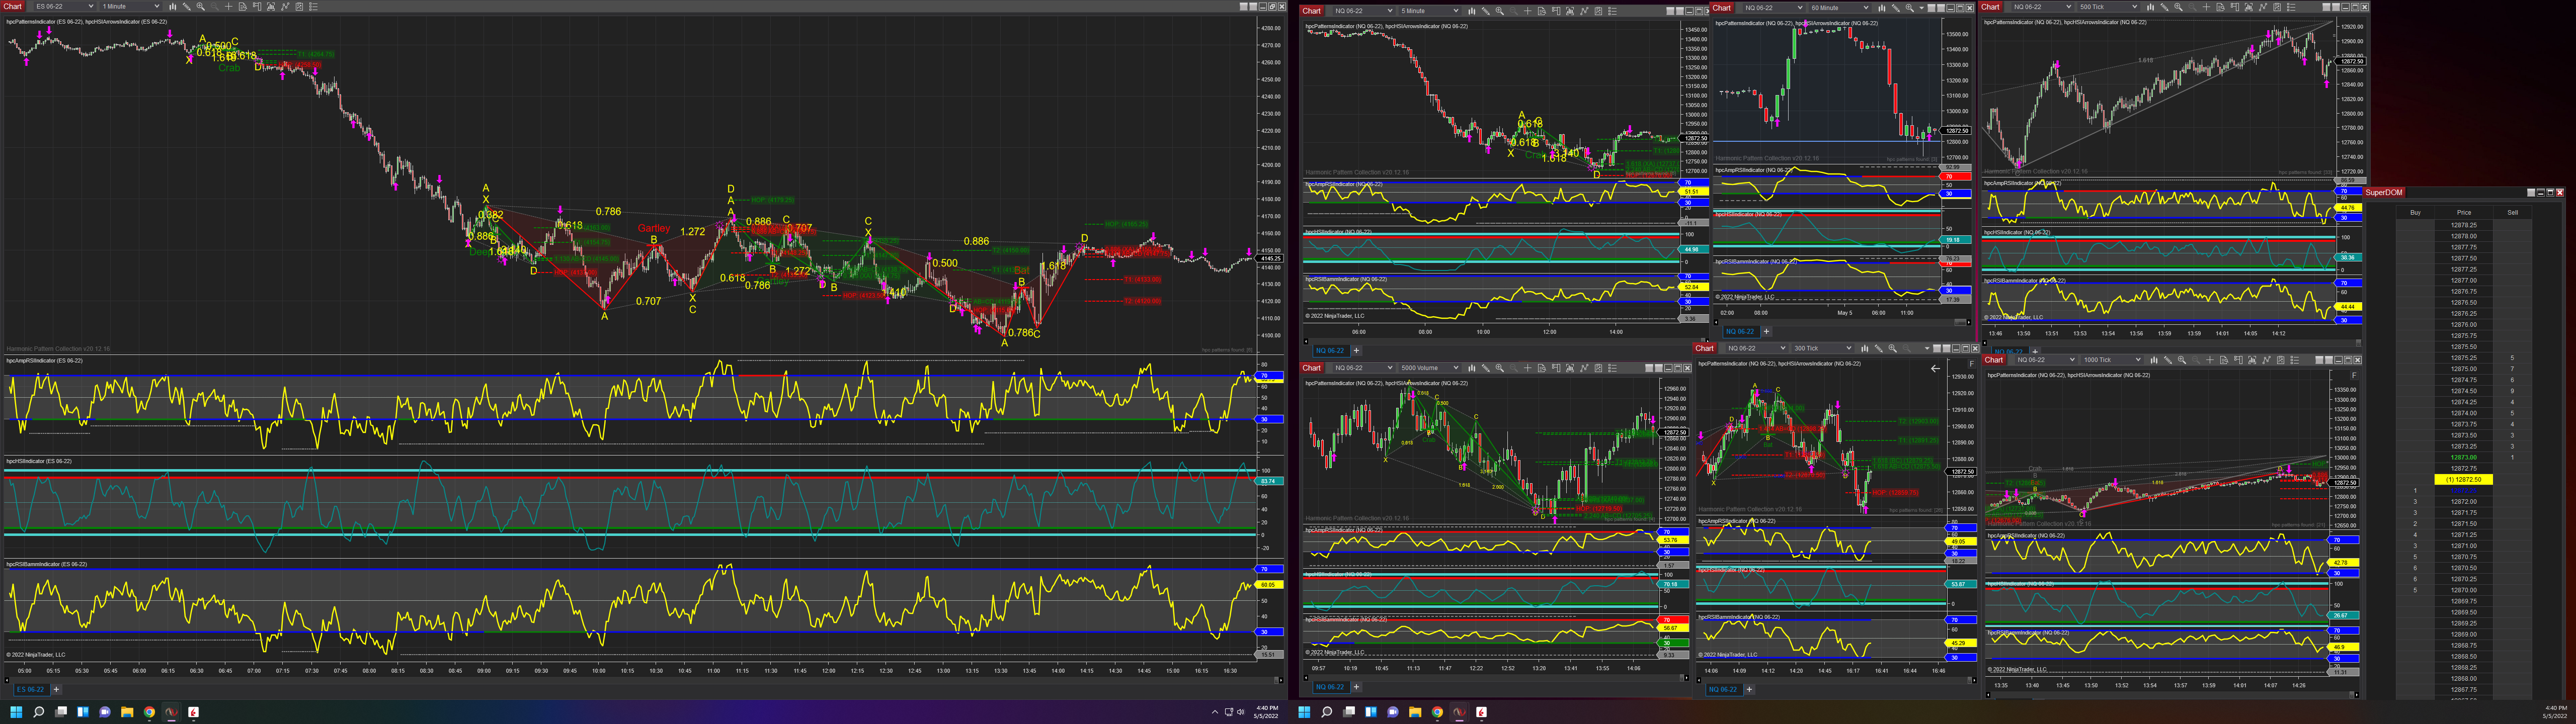Screen dimensions: 2576x724
Task: Click zoom in magnifier on ES chart toolbar
Action: click(201, 6)
